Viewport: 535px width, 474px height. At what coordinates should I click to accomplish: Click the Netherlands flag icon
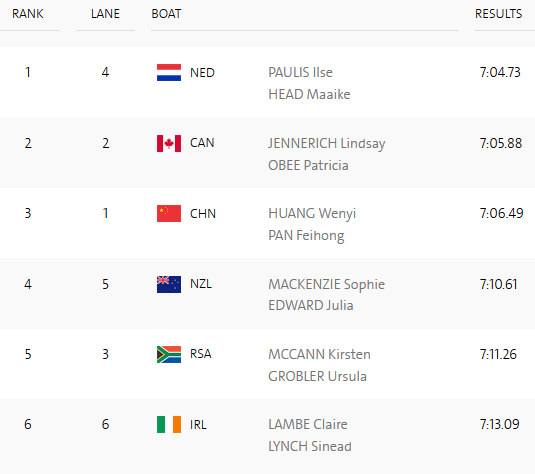169,72
